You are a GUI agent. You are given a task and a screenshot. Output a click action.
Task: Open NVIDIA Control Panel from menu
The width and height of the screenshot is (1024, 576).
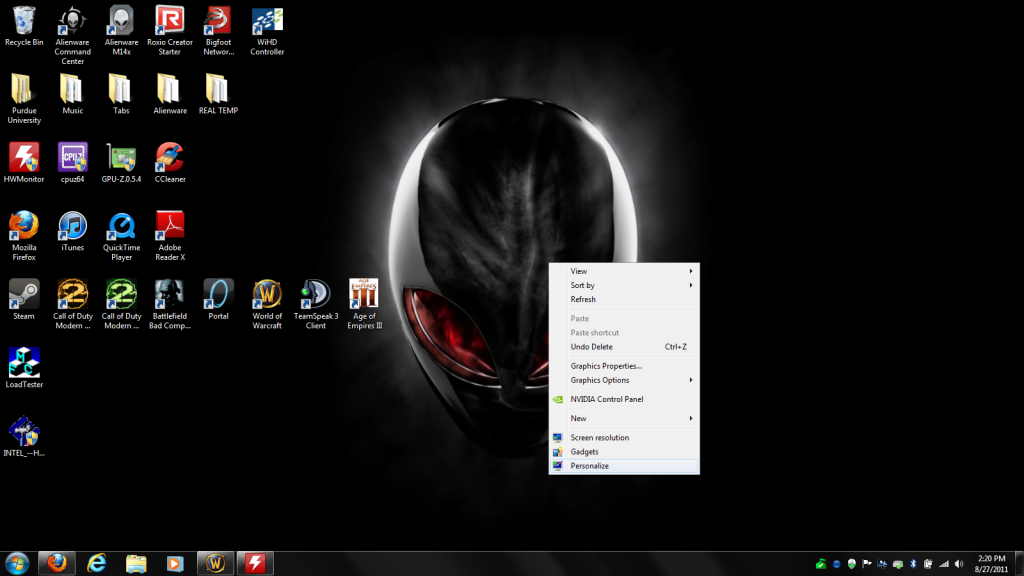(624, 399)
